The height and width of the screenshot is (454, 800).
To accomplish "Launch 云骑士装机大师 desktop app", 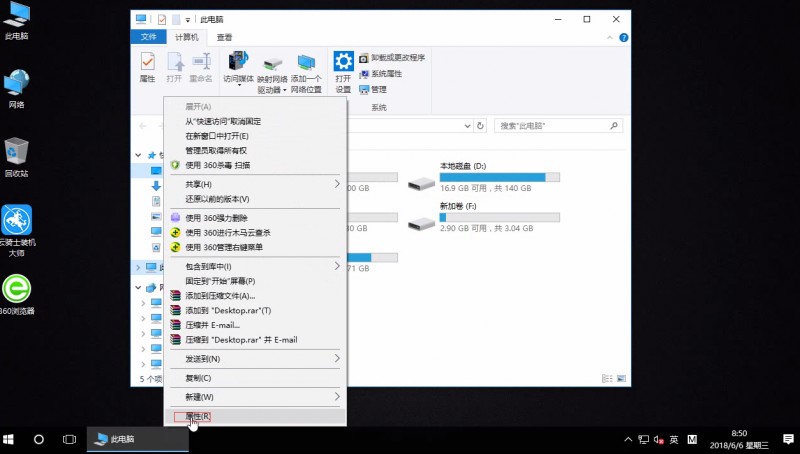I will click(17, 231).
